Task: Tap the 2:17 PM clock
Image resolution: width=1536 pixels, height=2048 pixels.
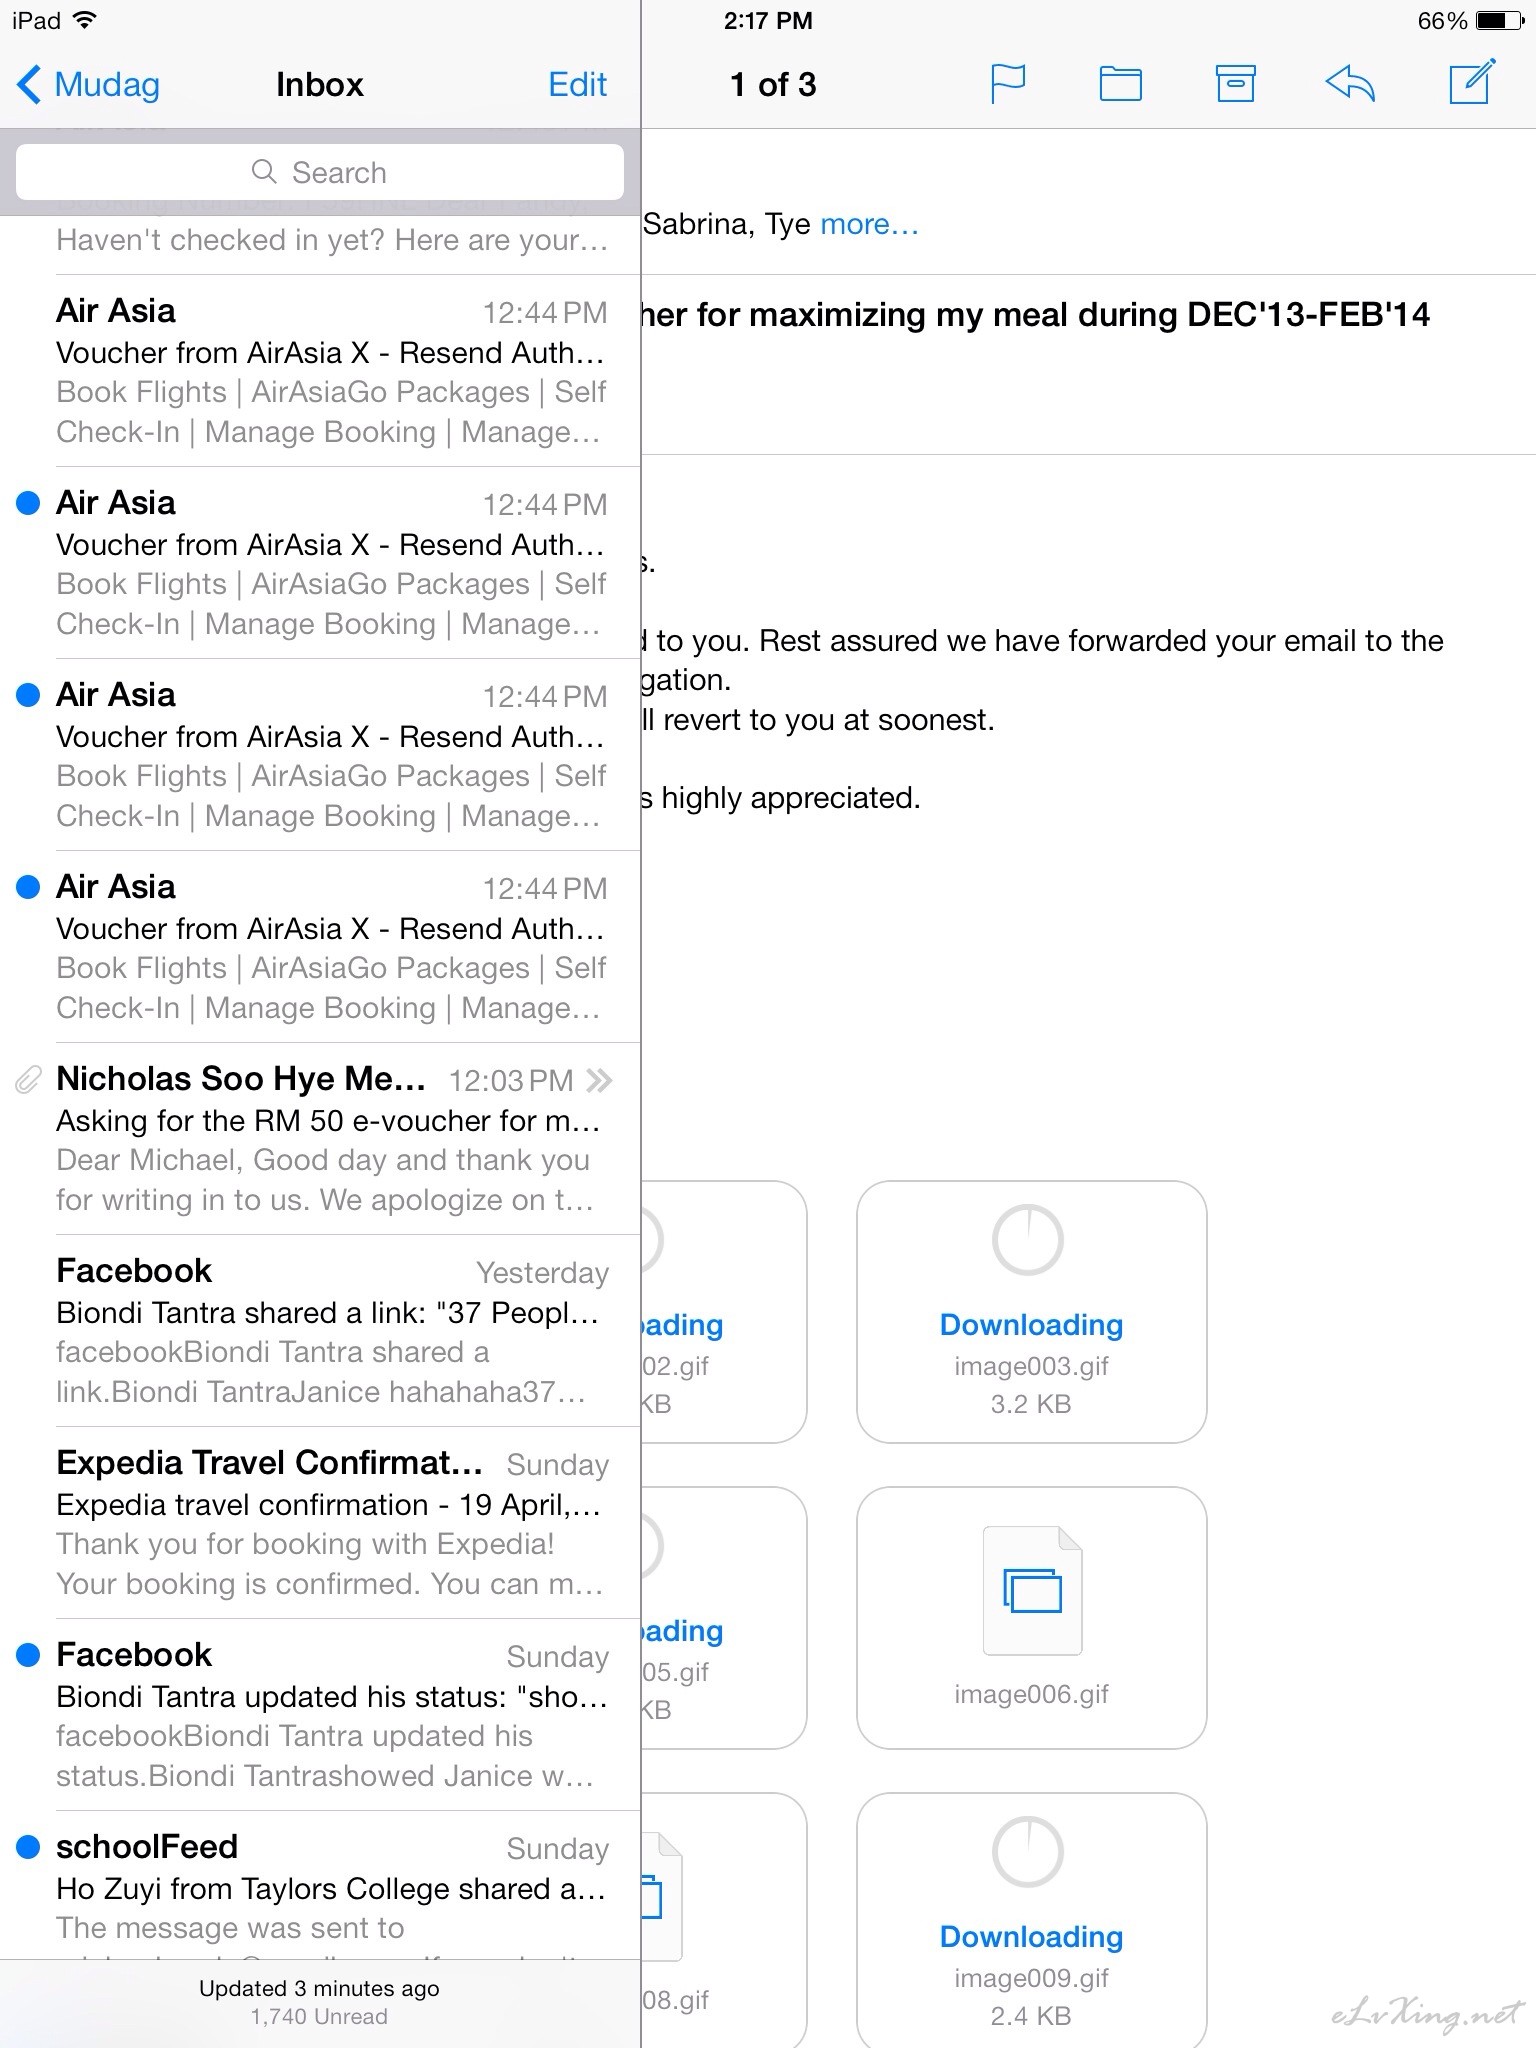Action: pos(768,20)
